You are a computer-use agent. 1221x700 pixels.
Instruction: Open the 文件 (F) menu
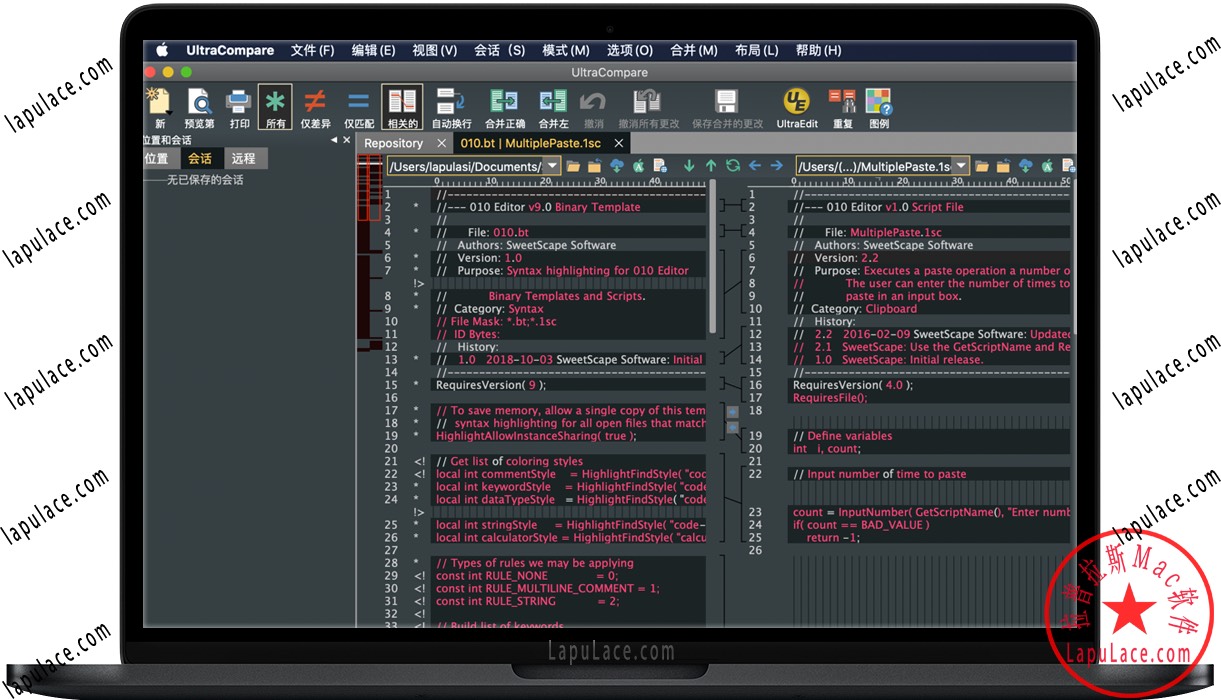coord(313,50)
